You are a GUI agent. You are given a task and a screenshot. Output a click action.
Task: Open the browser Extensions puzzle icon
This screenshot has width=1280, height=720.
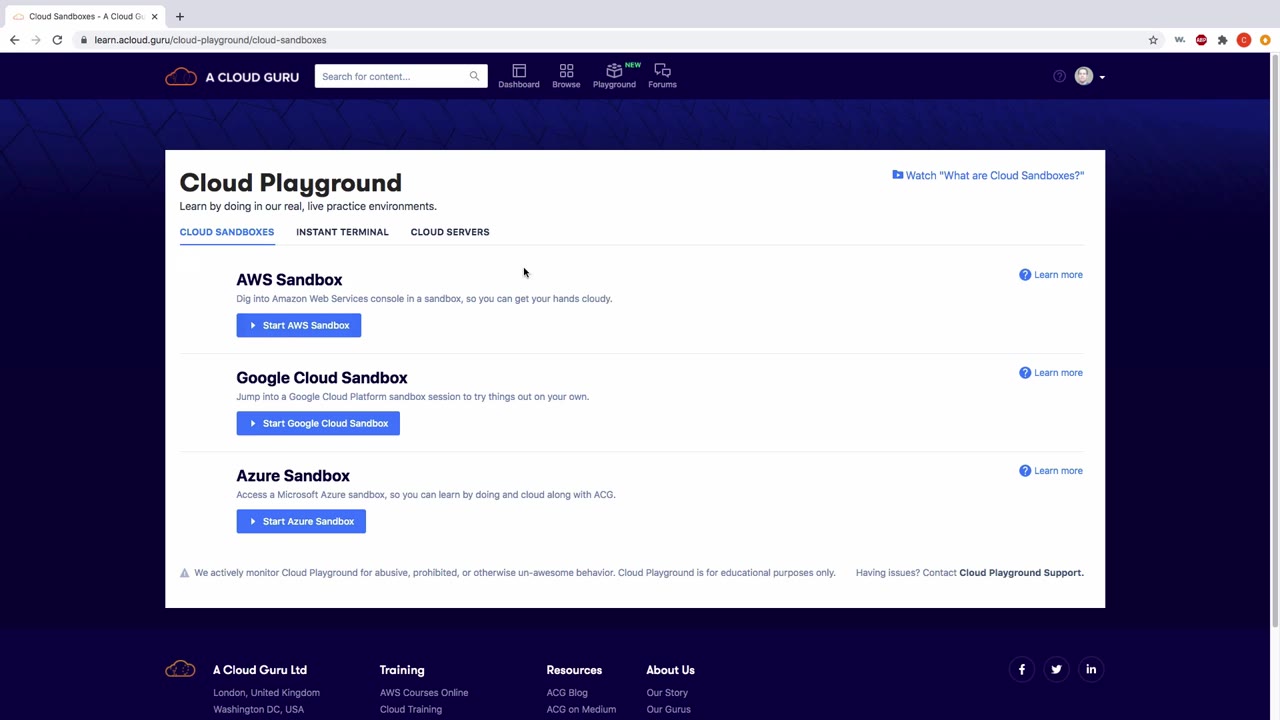click(x=1222, y=40)
